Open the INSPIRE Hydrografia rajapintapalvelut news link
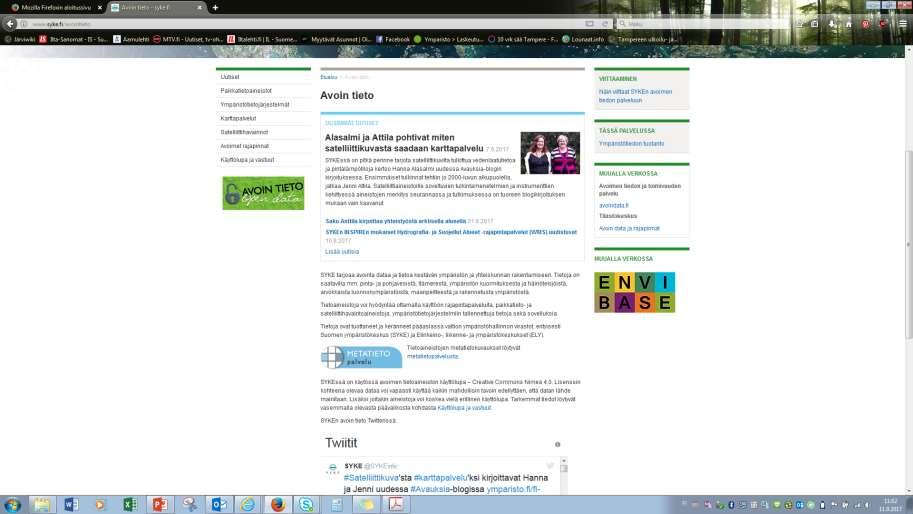 click(451, 232)
